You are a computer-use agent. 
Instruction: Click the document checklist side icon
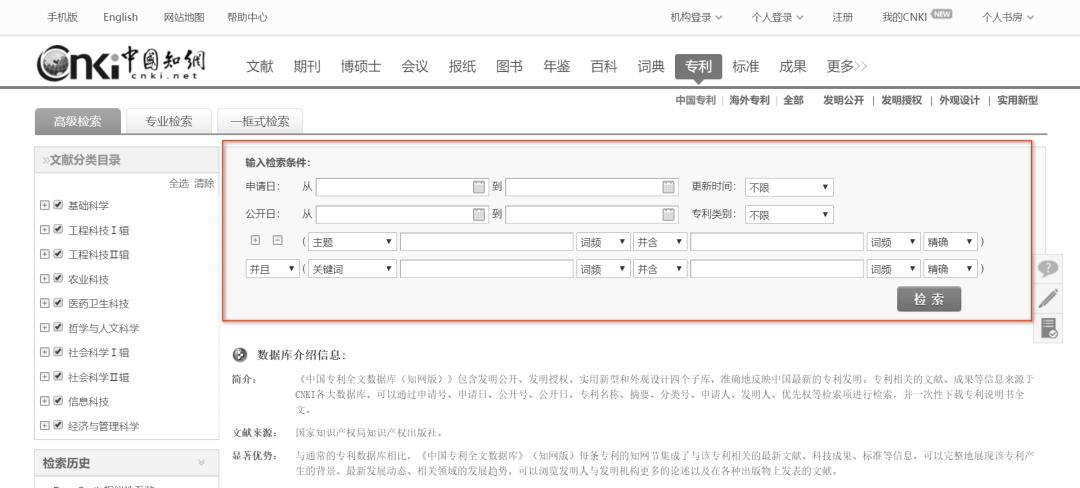[1048, 328]
